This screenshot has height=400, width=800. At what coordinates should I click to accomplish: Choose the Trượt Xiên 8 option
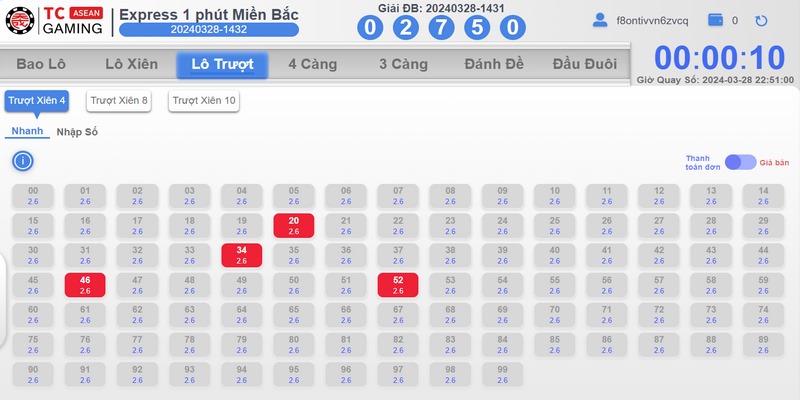[x=119, y=101]
